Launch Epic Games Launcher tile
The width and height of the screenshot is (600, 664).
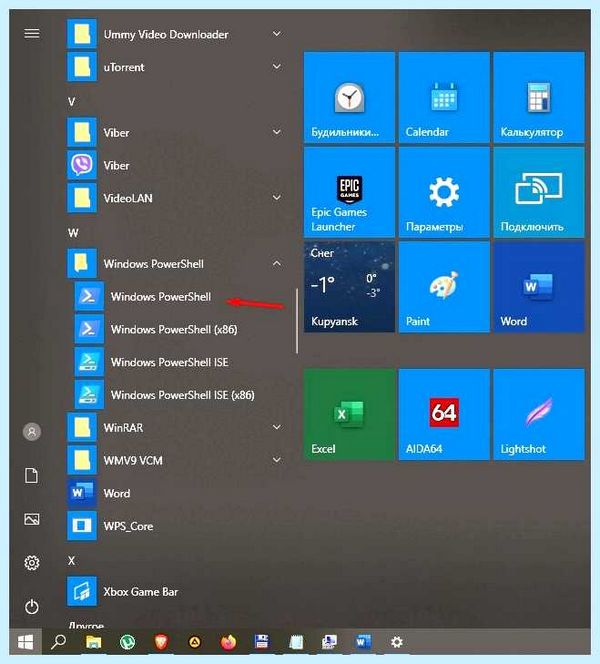(349, 192)
